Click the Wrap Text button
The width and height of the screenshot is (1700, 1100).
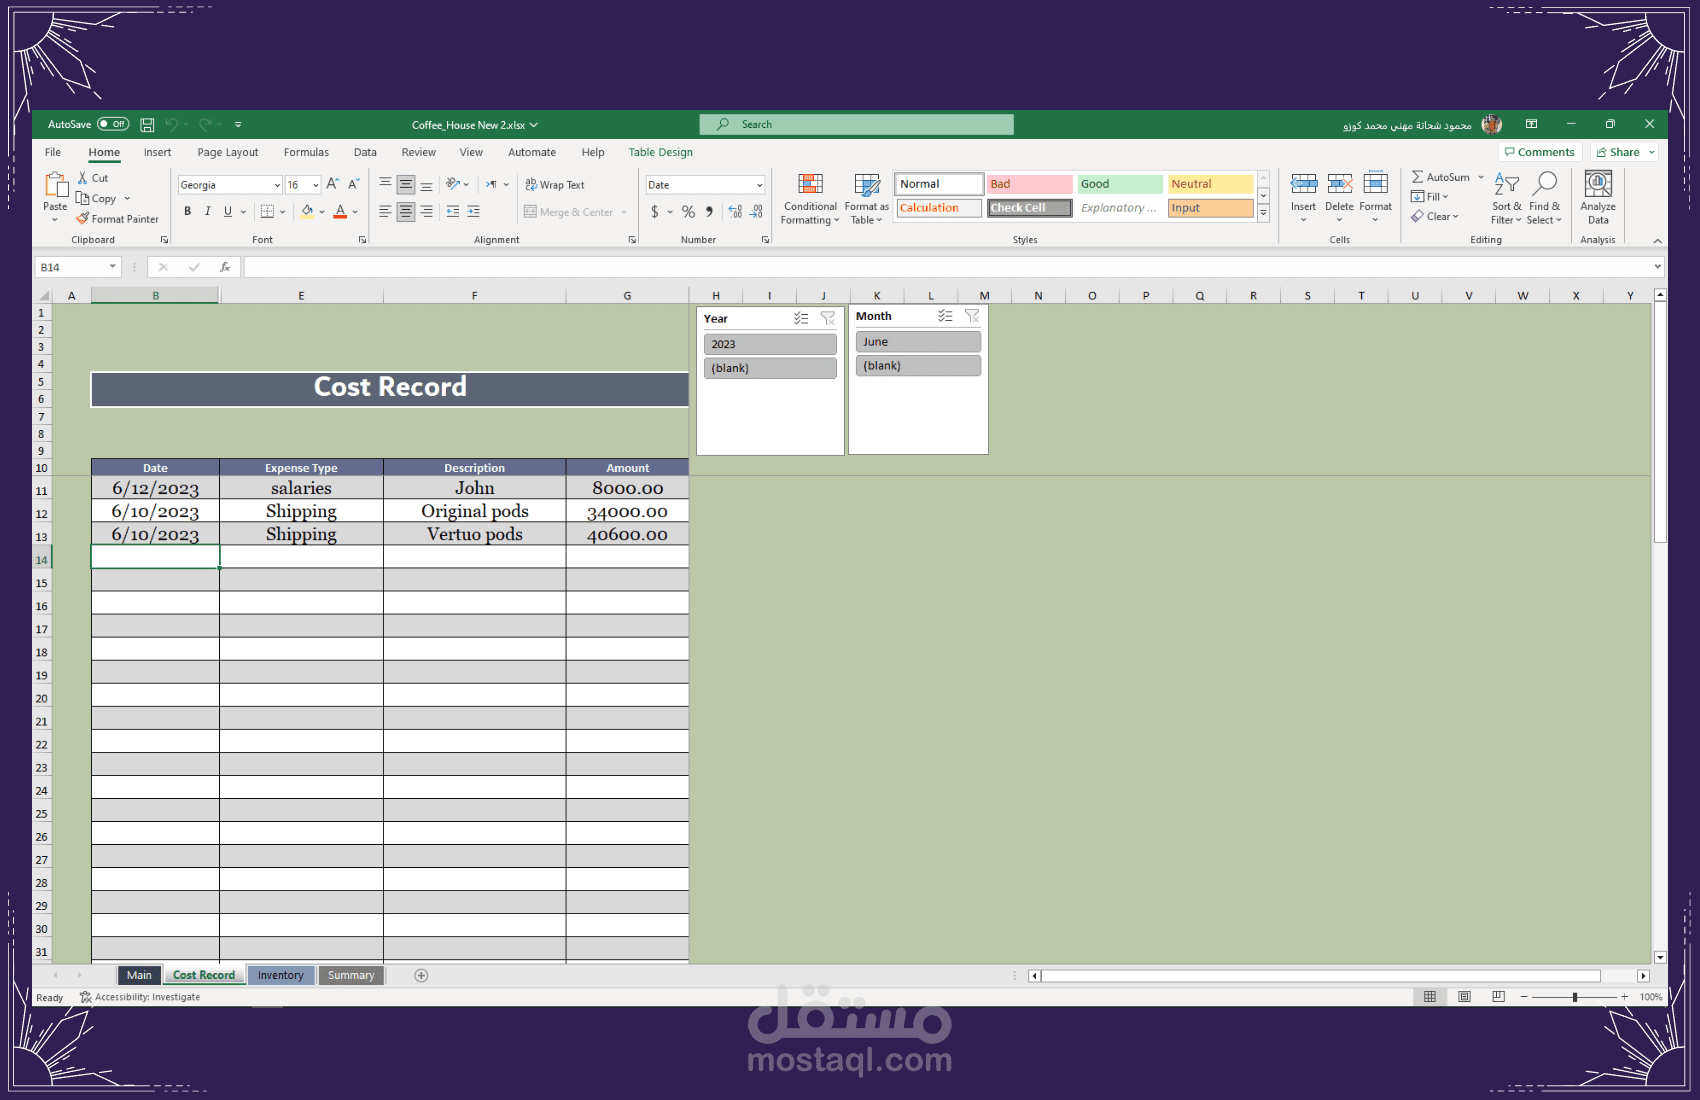(555, 185)
